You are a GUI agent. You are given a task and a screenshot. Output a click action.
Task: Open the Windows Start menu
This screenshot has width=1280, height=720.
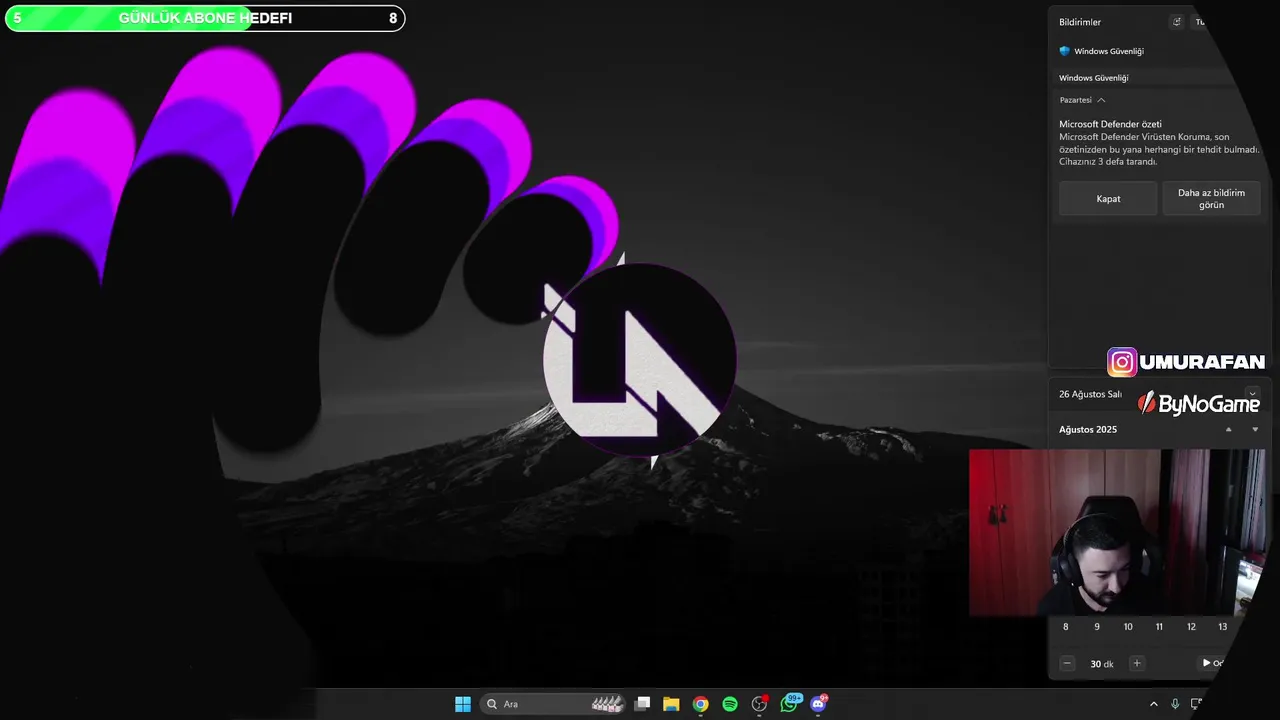tap(463, 704)
